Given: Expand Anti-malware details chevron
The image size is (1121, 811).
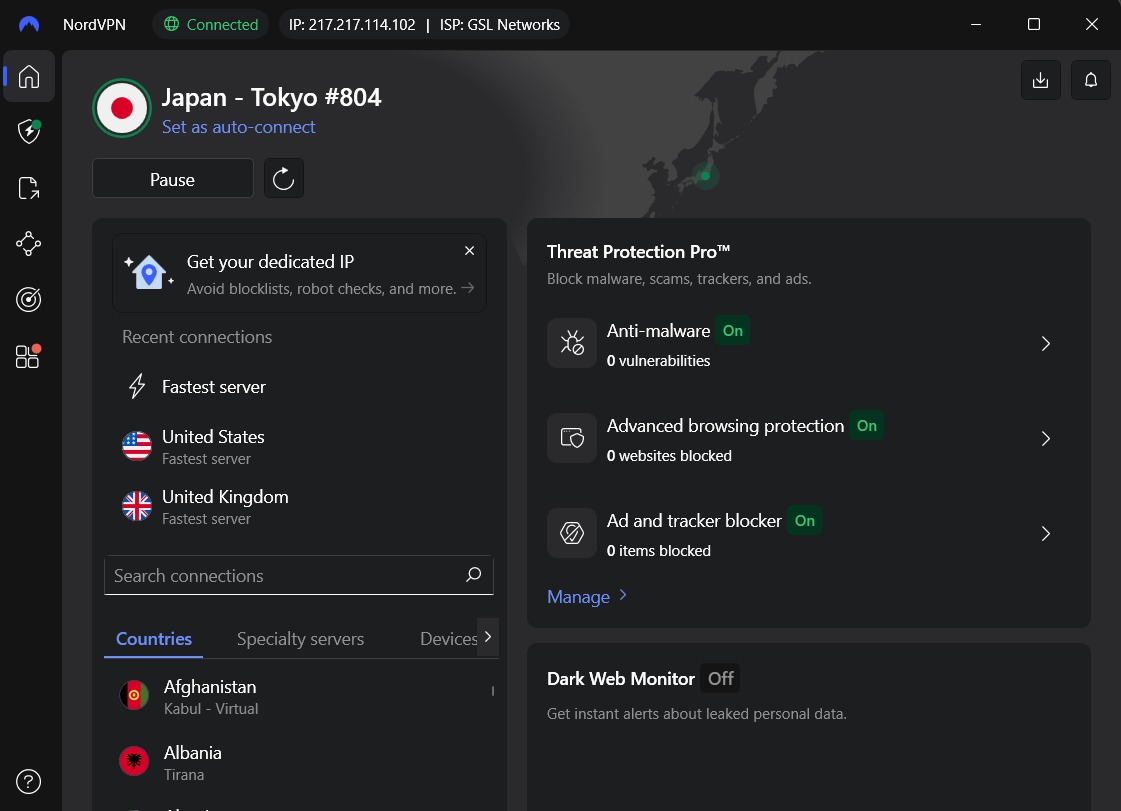Looking at the screenshot, I should tap(1045, 344).
